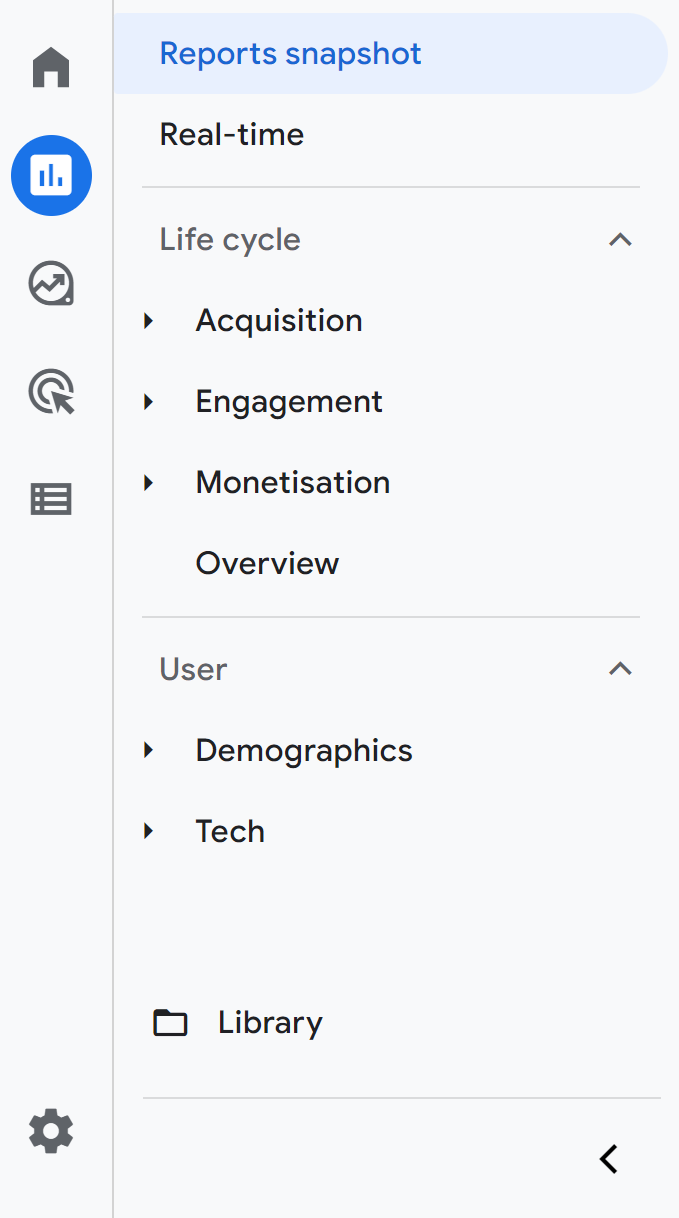Open the Advertising cursor-target icon
This screenshot has height=1218, width=679.
coord(51,391)
